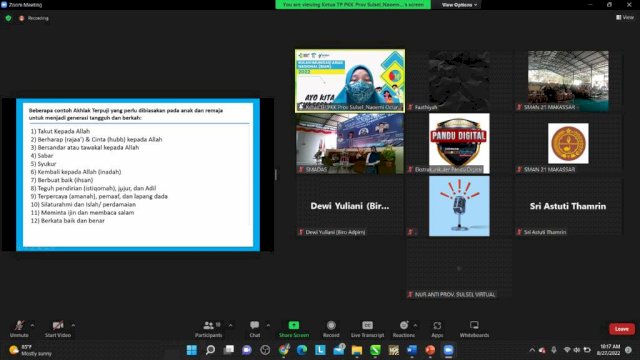This screenshot has width=640, height=360.
Task: Click the green Share Screen button
Action: [x=294, y=329]
